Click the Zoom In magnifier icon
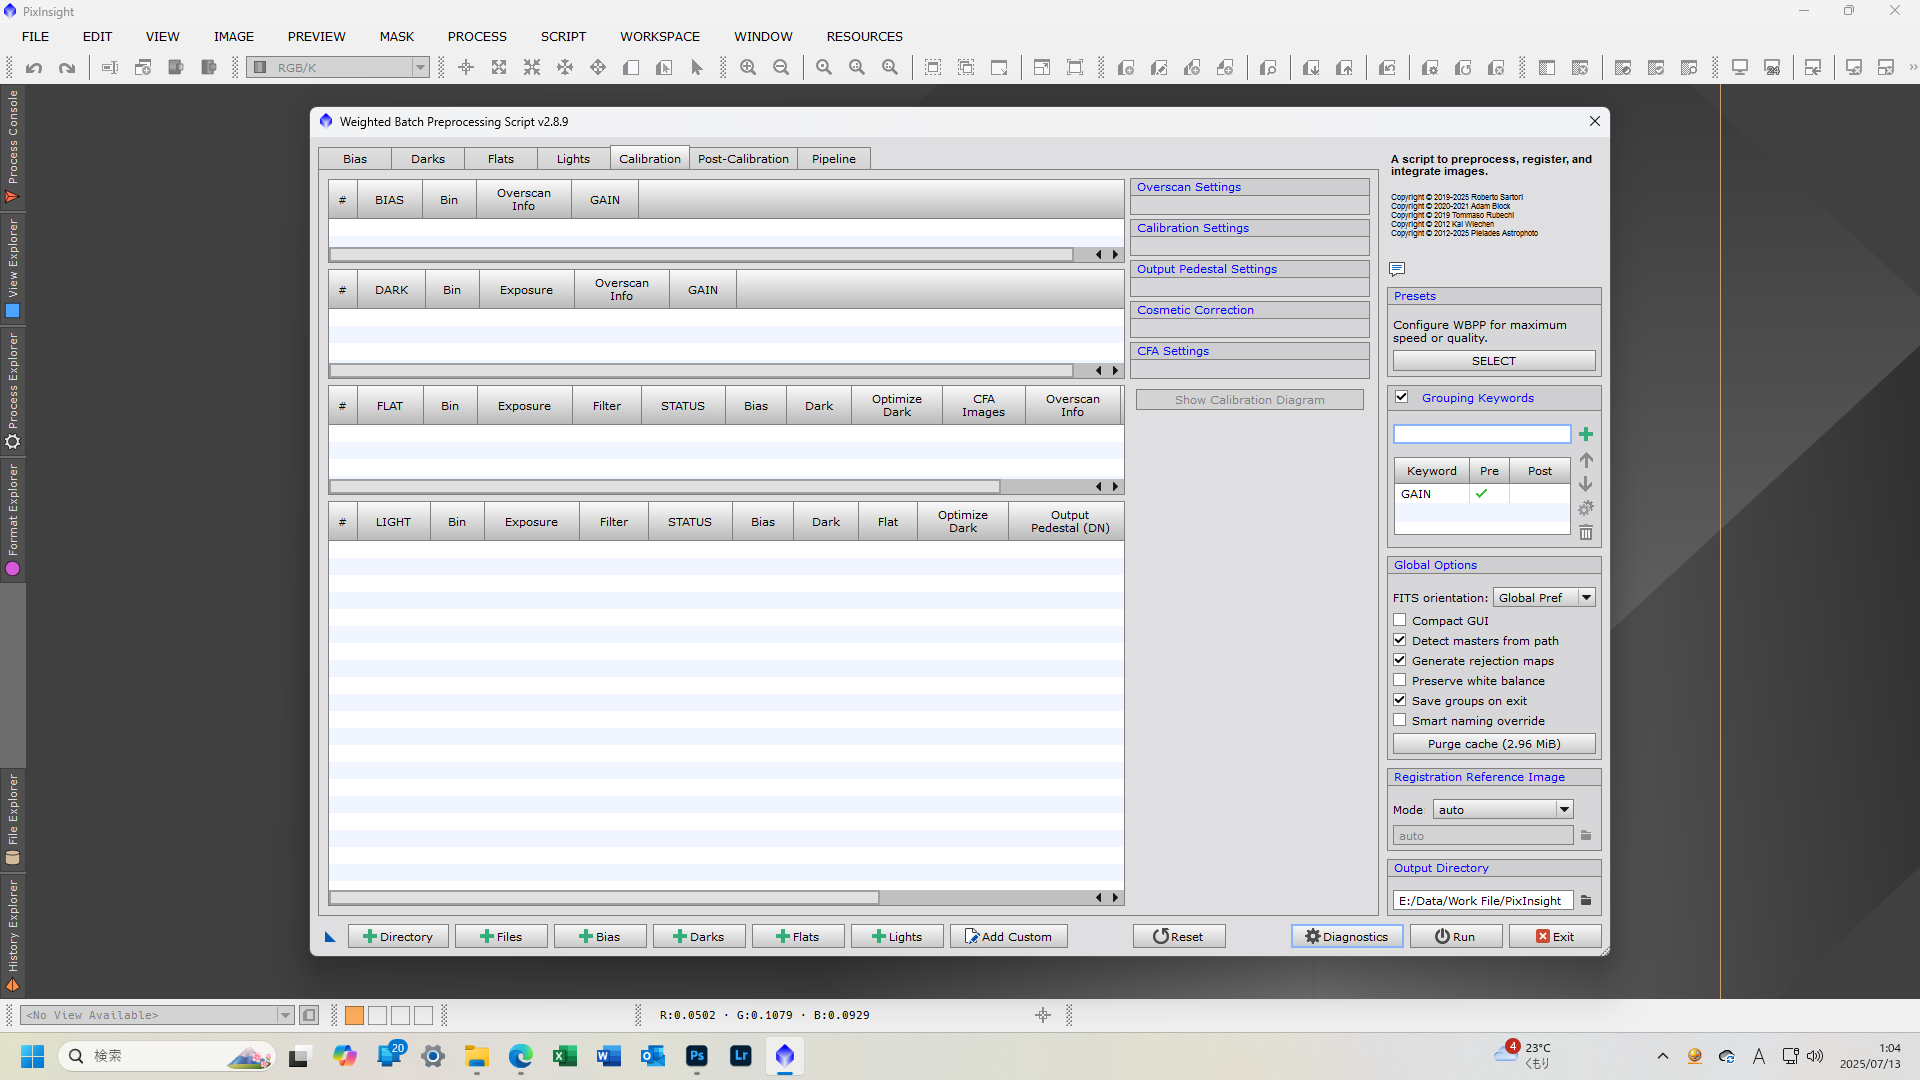The height and width of the screenshot is (1080, 1920). [x=748, y=68]
